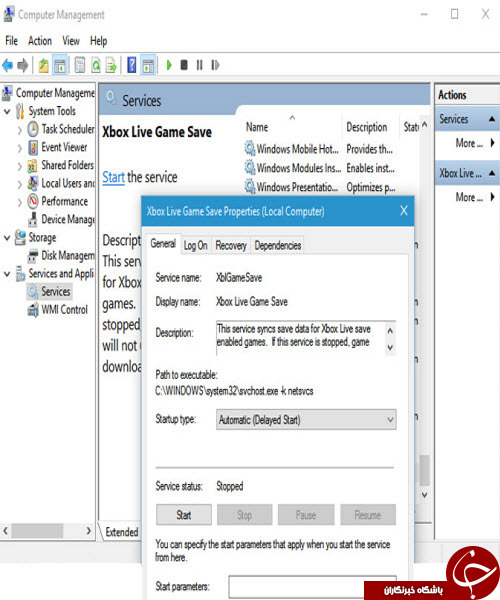Switch to the Log On tab
500x600 pixels.
click(195, 245)
